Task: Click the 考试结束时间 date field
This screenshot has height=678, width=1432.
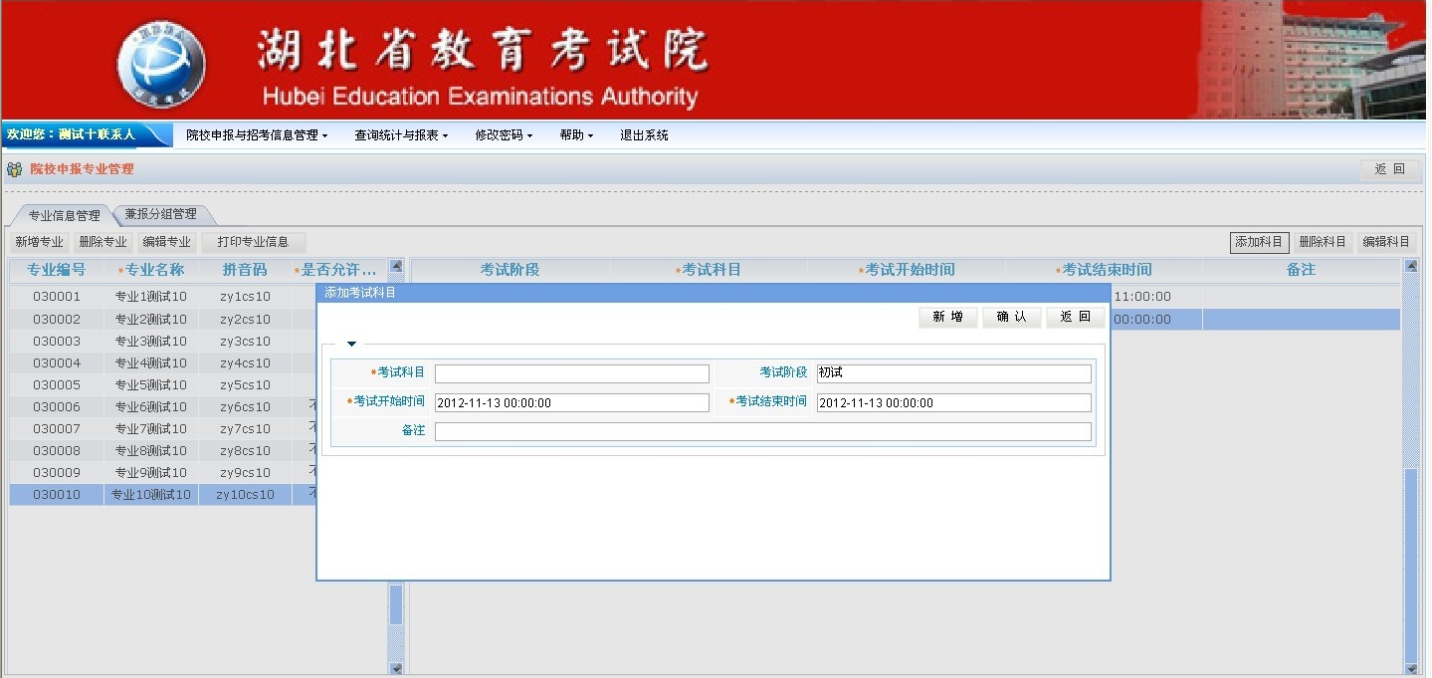Action: (953, 403)
